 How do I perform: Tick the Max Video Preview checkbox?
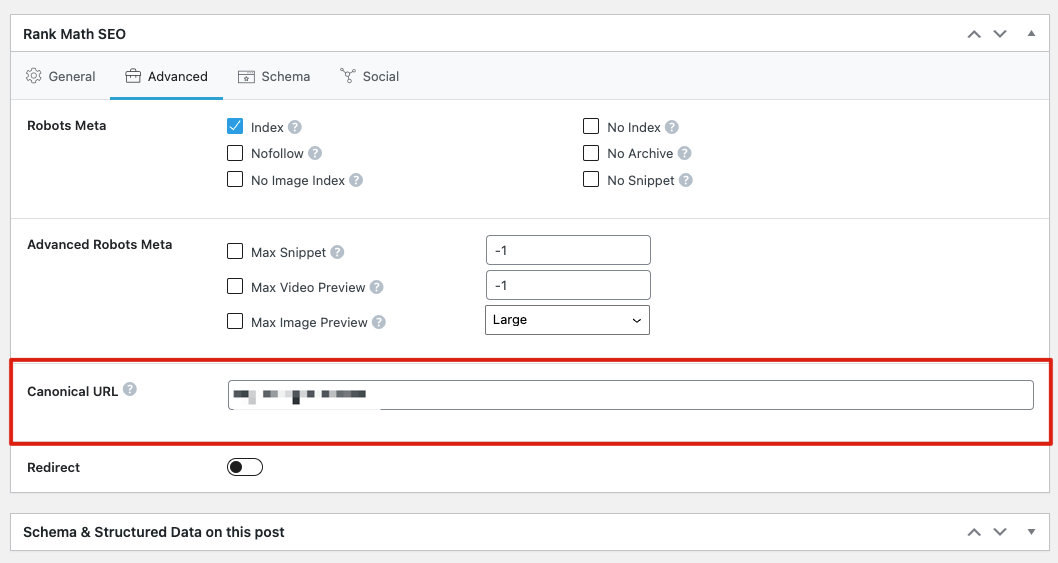click(x=235, y=286)
